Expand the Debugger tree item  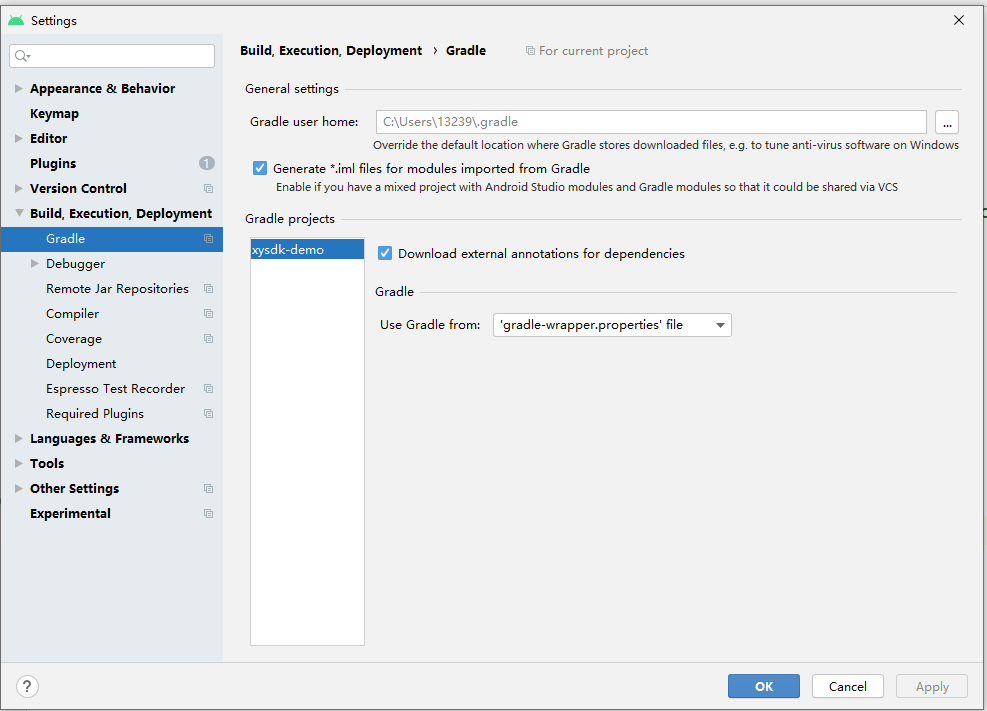pos(32,263)
